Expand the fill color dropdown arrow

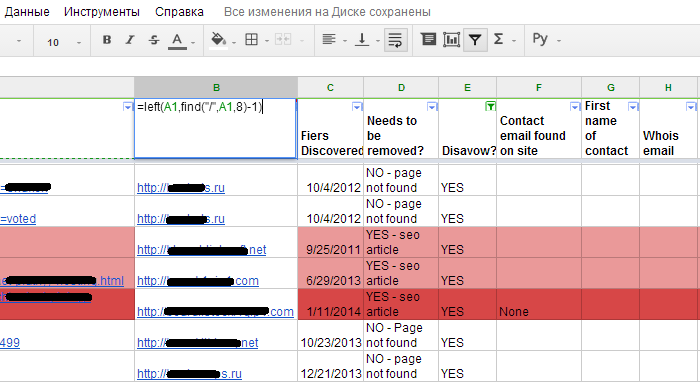coord(233,43)
